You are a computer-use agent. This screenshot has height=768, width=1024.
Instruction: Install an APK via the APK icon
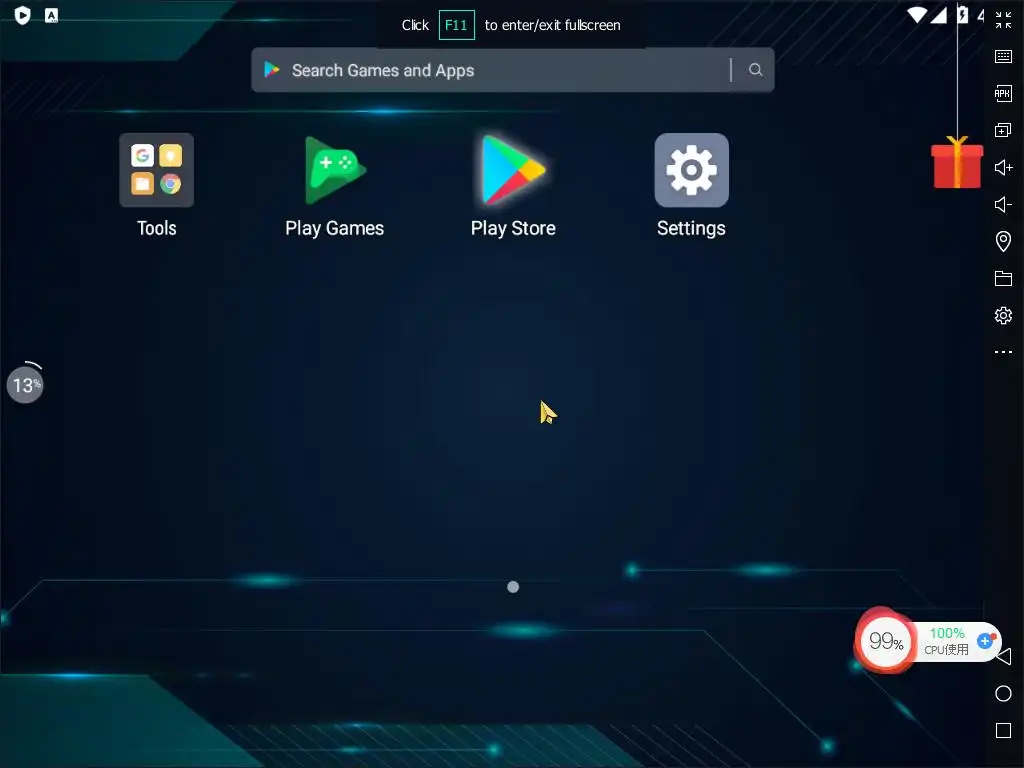click(x=1003, y=93)
